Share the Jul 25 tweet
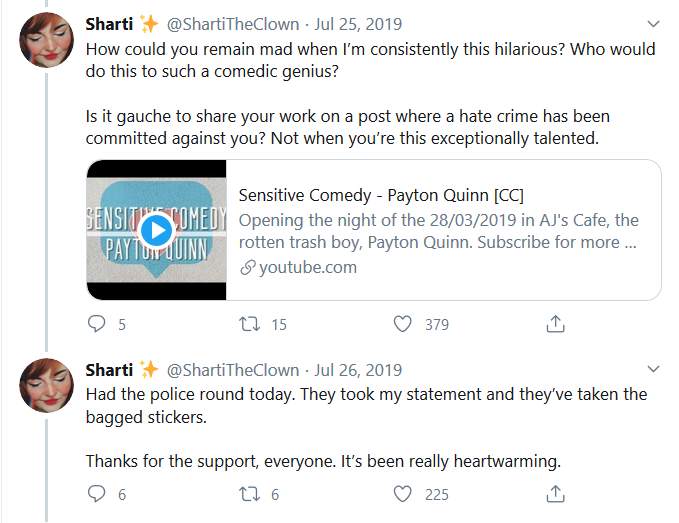Image resolution: width=679 pixels, height=523 pixels. click(x=556, y=323)
